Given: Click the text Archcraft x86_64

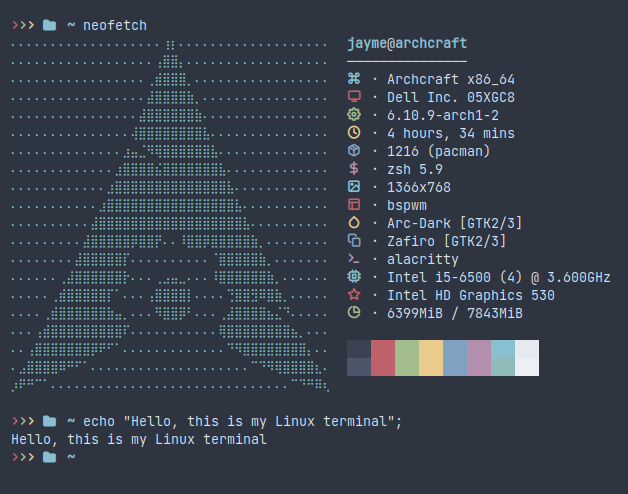Looking at the screenshot, I should 451,79.
